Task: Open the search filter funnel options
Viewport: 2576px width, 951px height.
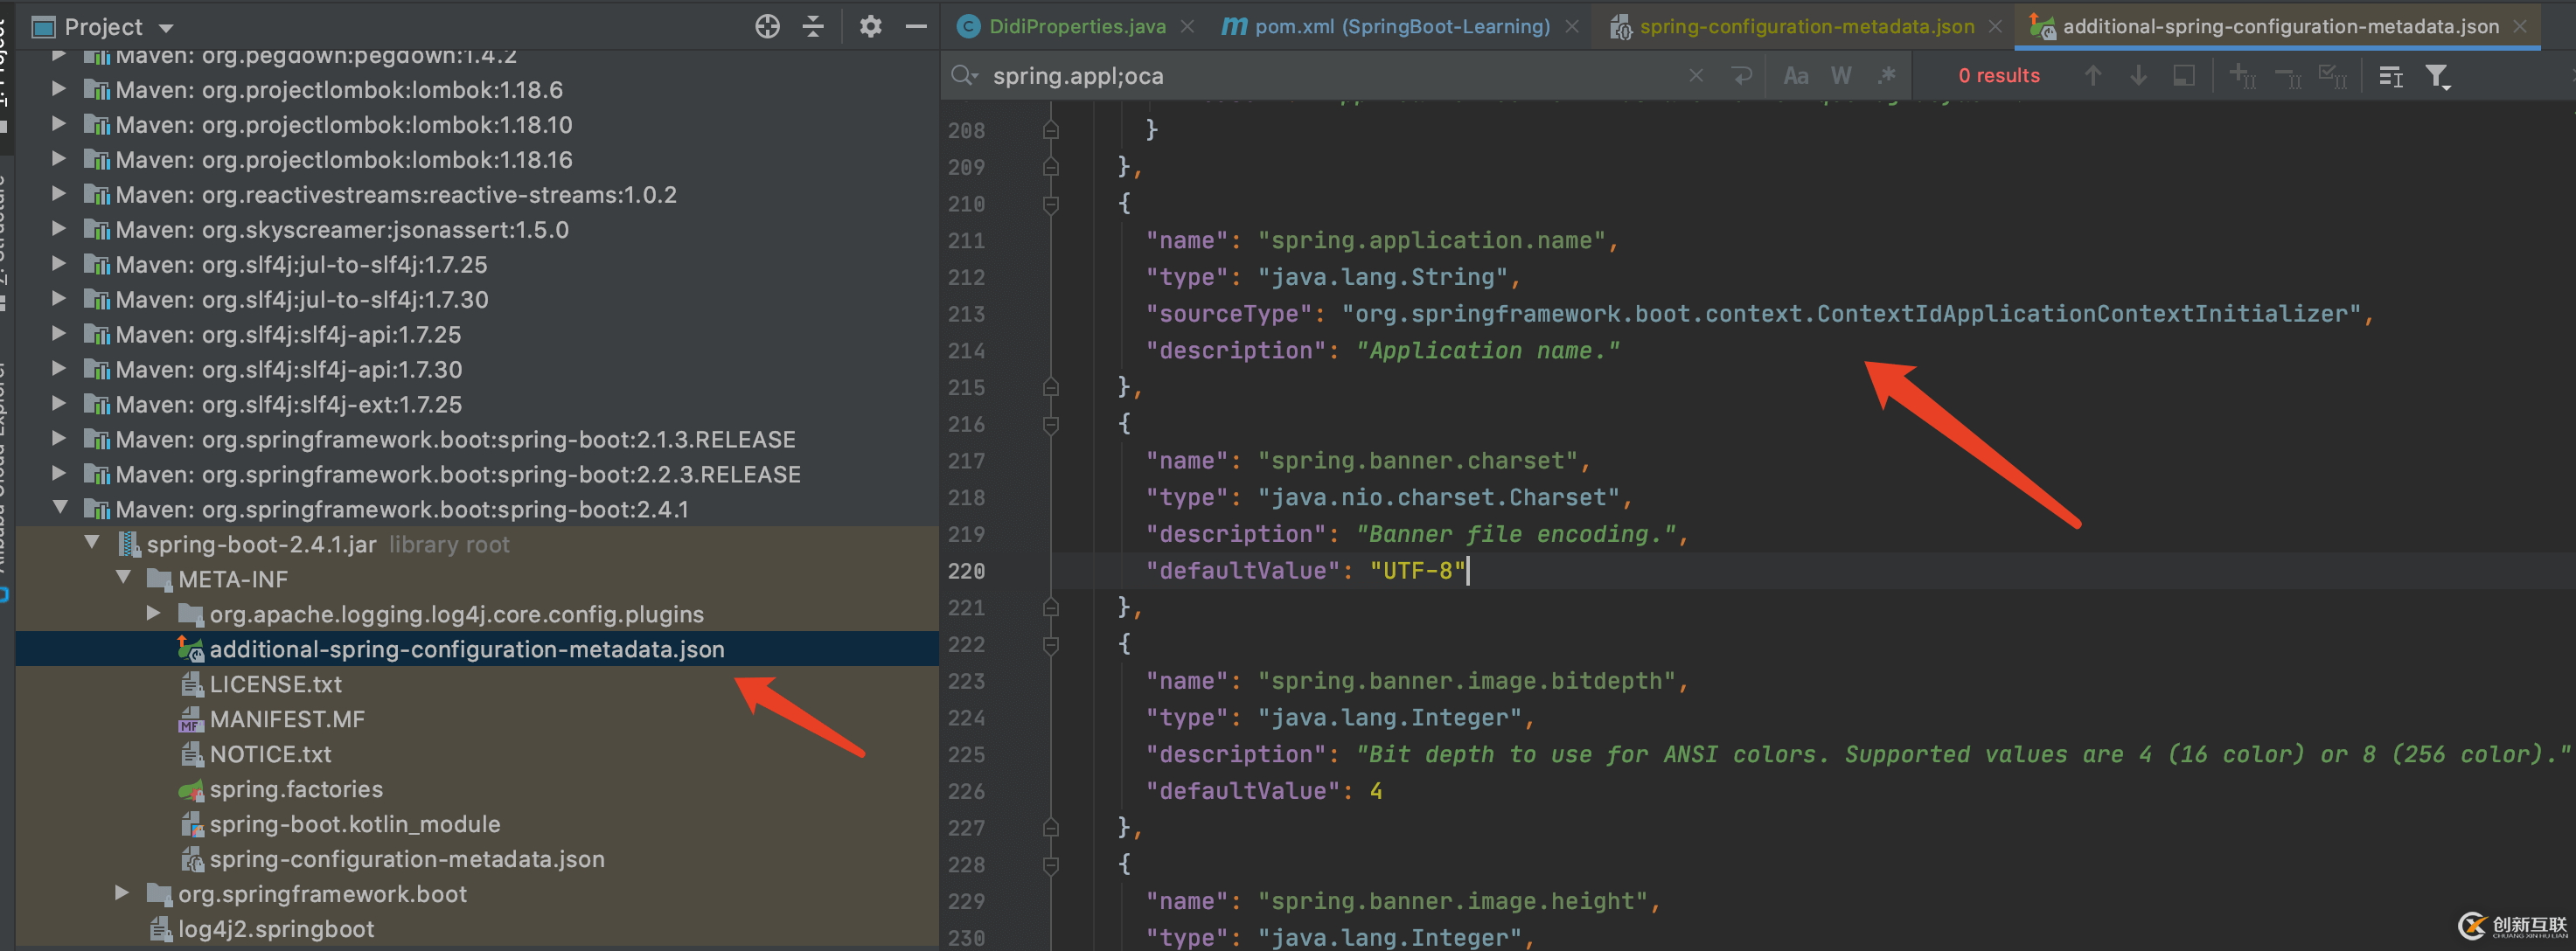Action: click(2437, 77)
